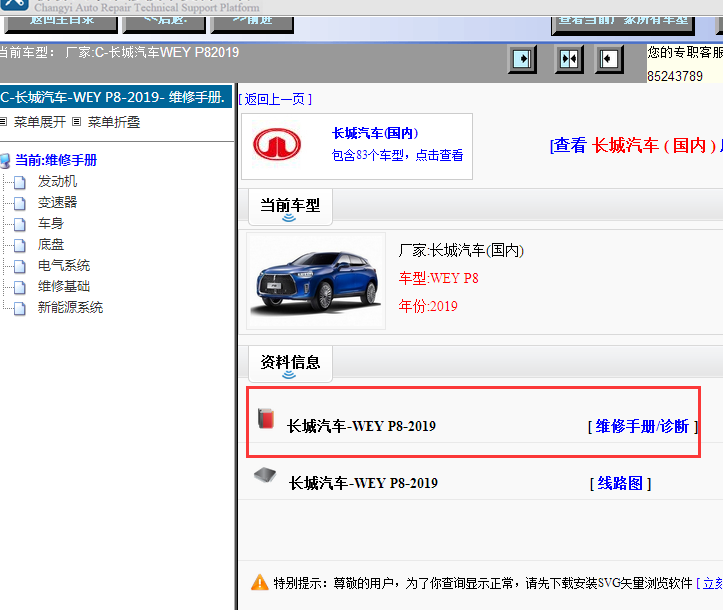Click the split panel layout icon

click(569, 59)
